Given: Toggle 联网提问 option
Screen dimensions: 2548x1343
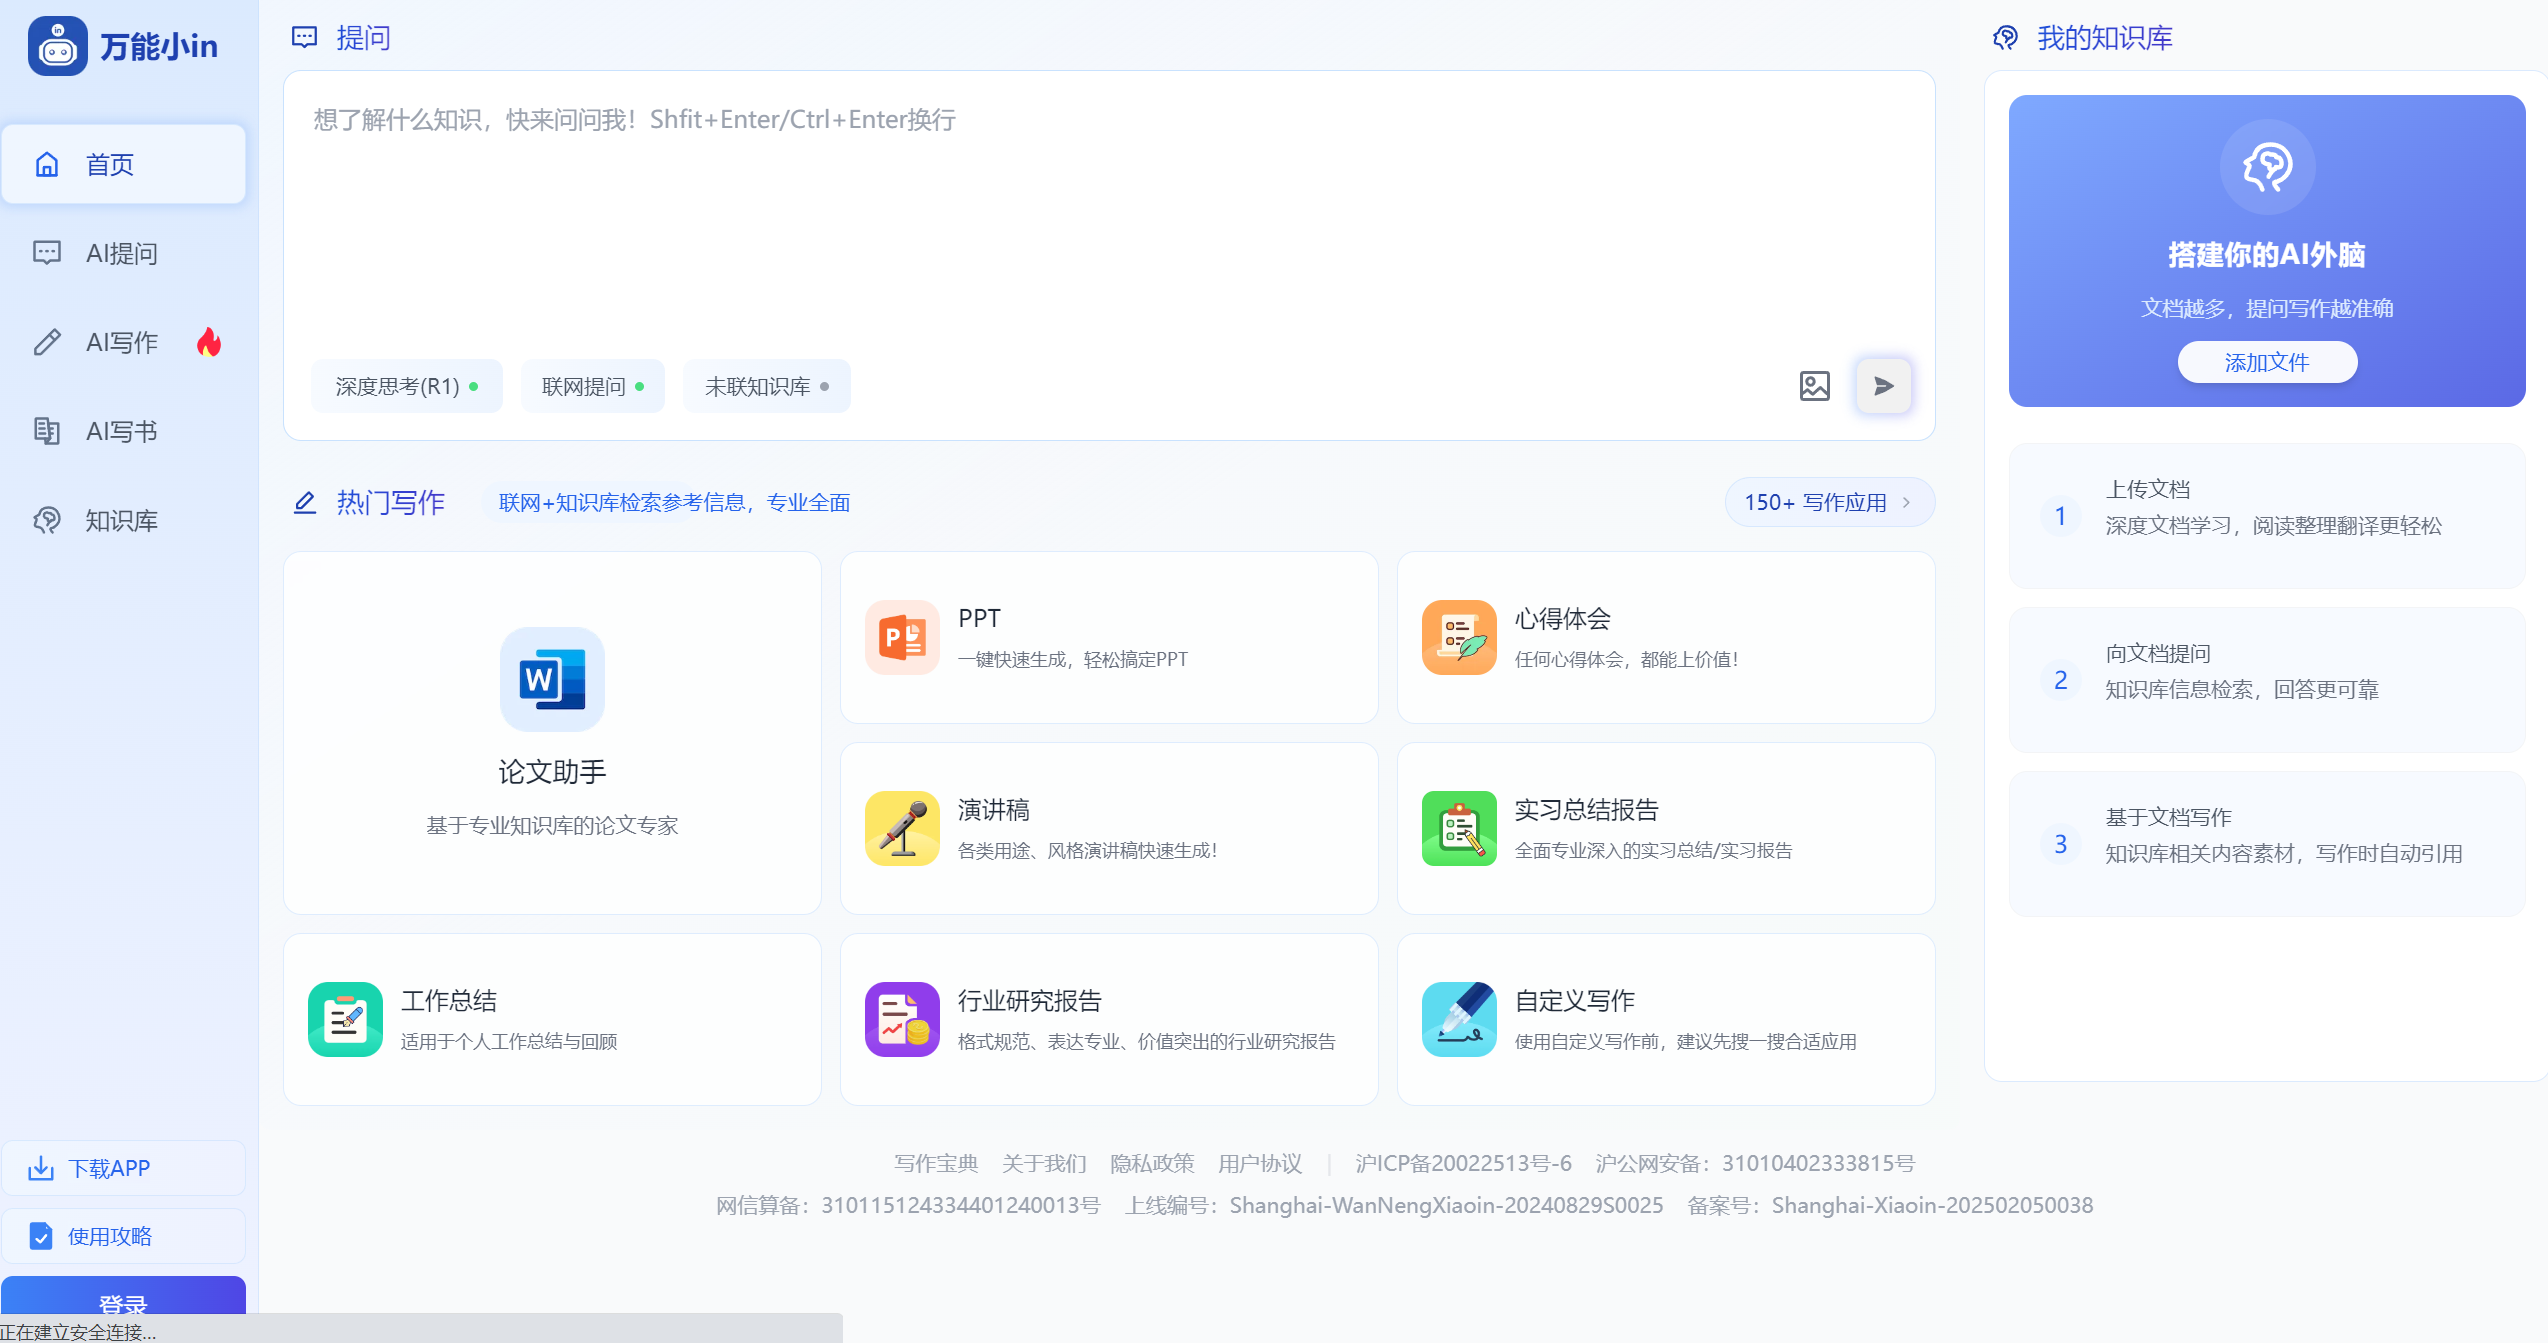Looking at the screenshot, I should 592,386.
